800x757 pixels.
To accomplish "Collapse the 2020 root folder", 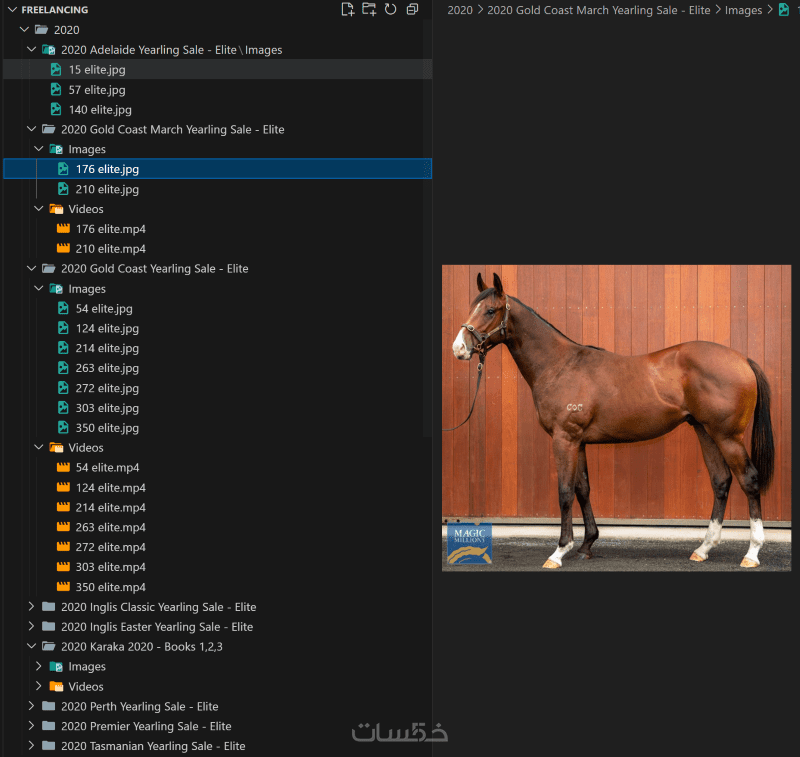I will point(24,30).
